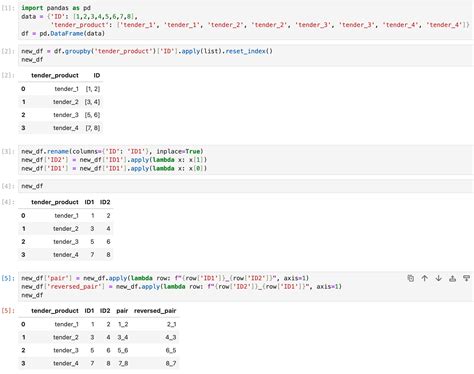Select the [1]: input prompt
474x374 pixels.
8,8
